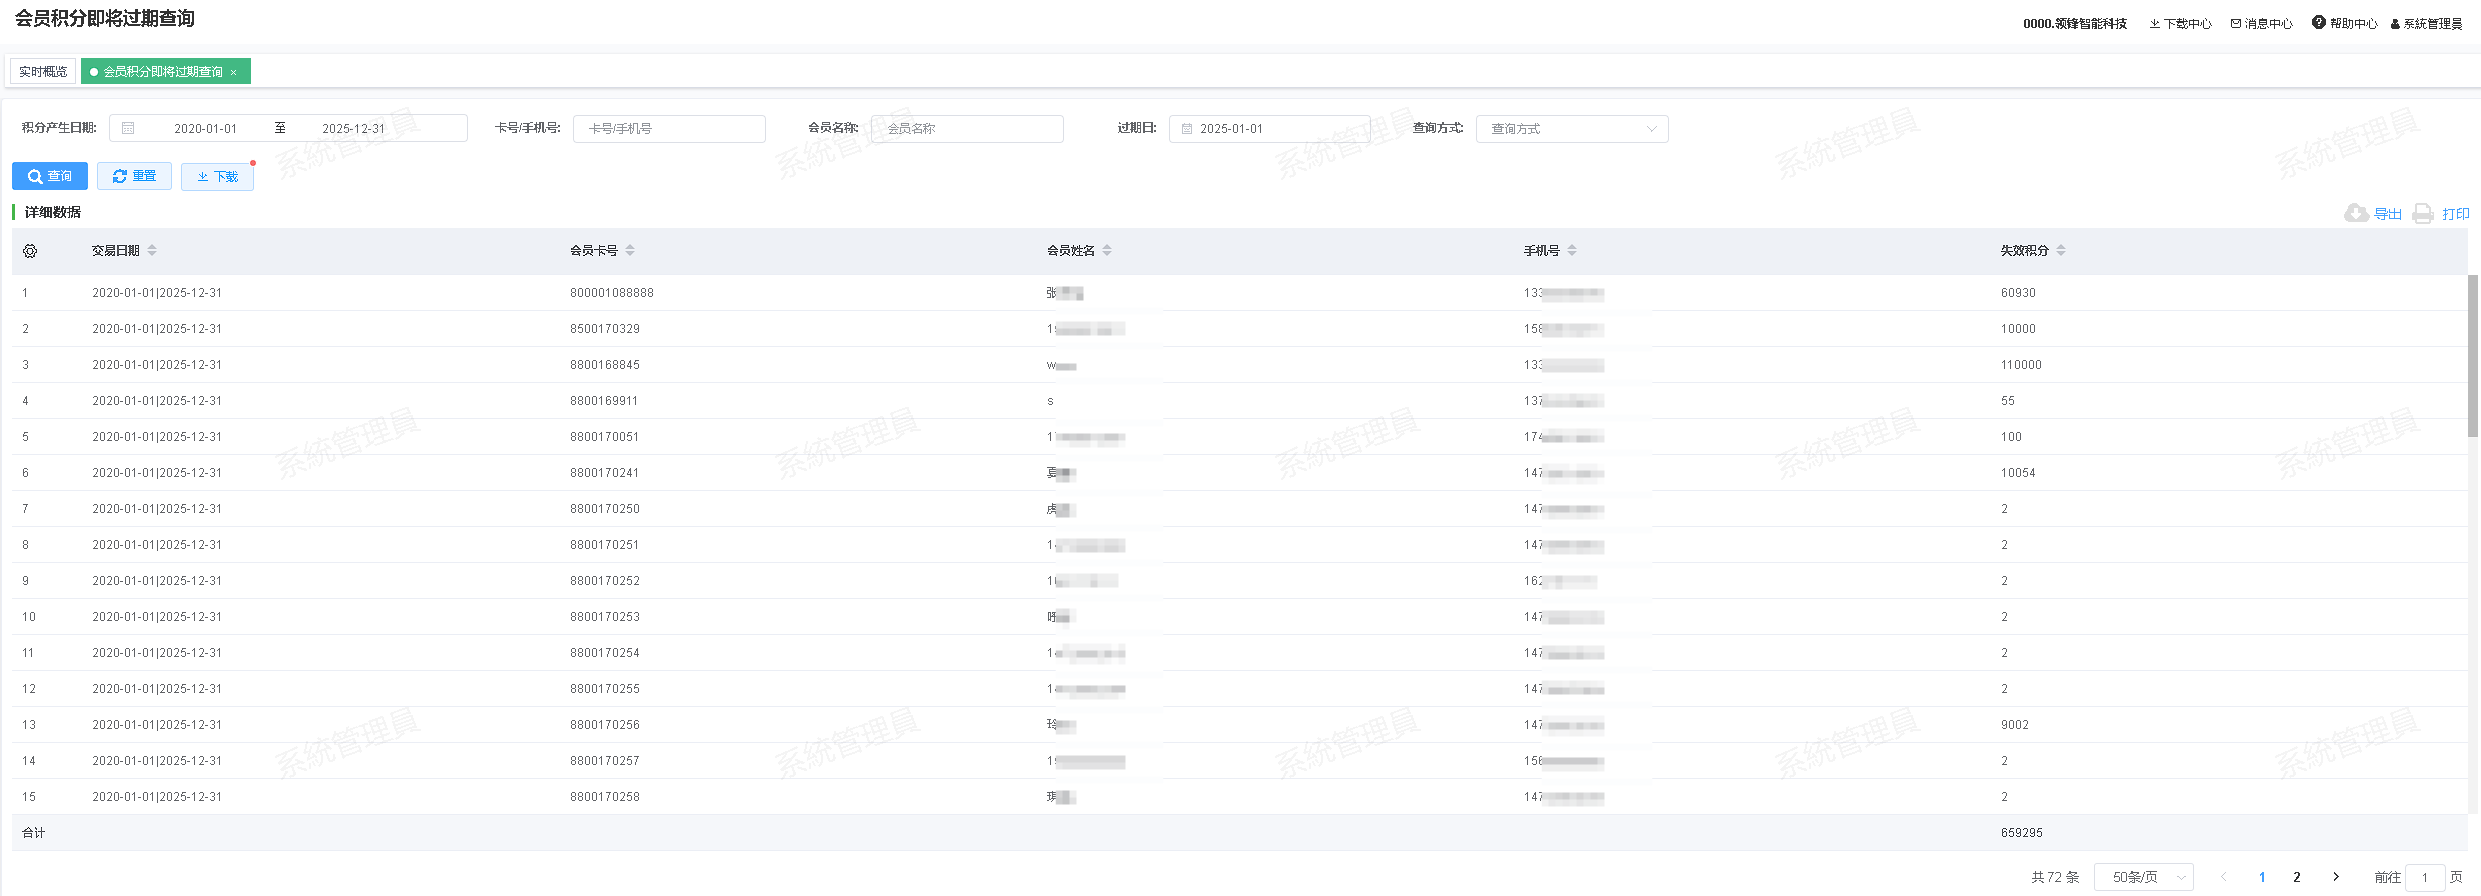This screenshot has width=2481, height=896.
Task: Click the 共 72 条 record count
Action: coord(2055,877)
